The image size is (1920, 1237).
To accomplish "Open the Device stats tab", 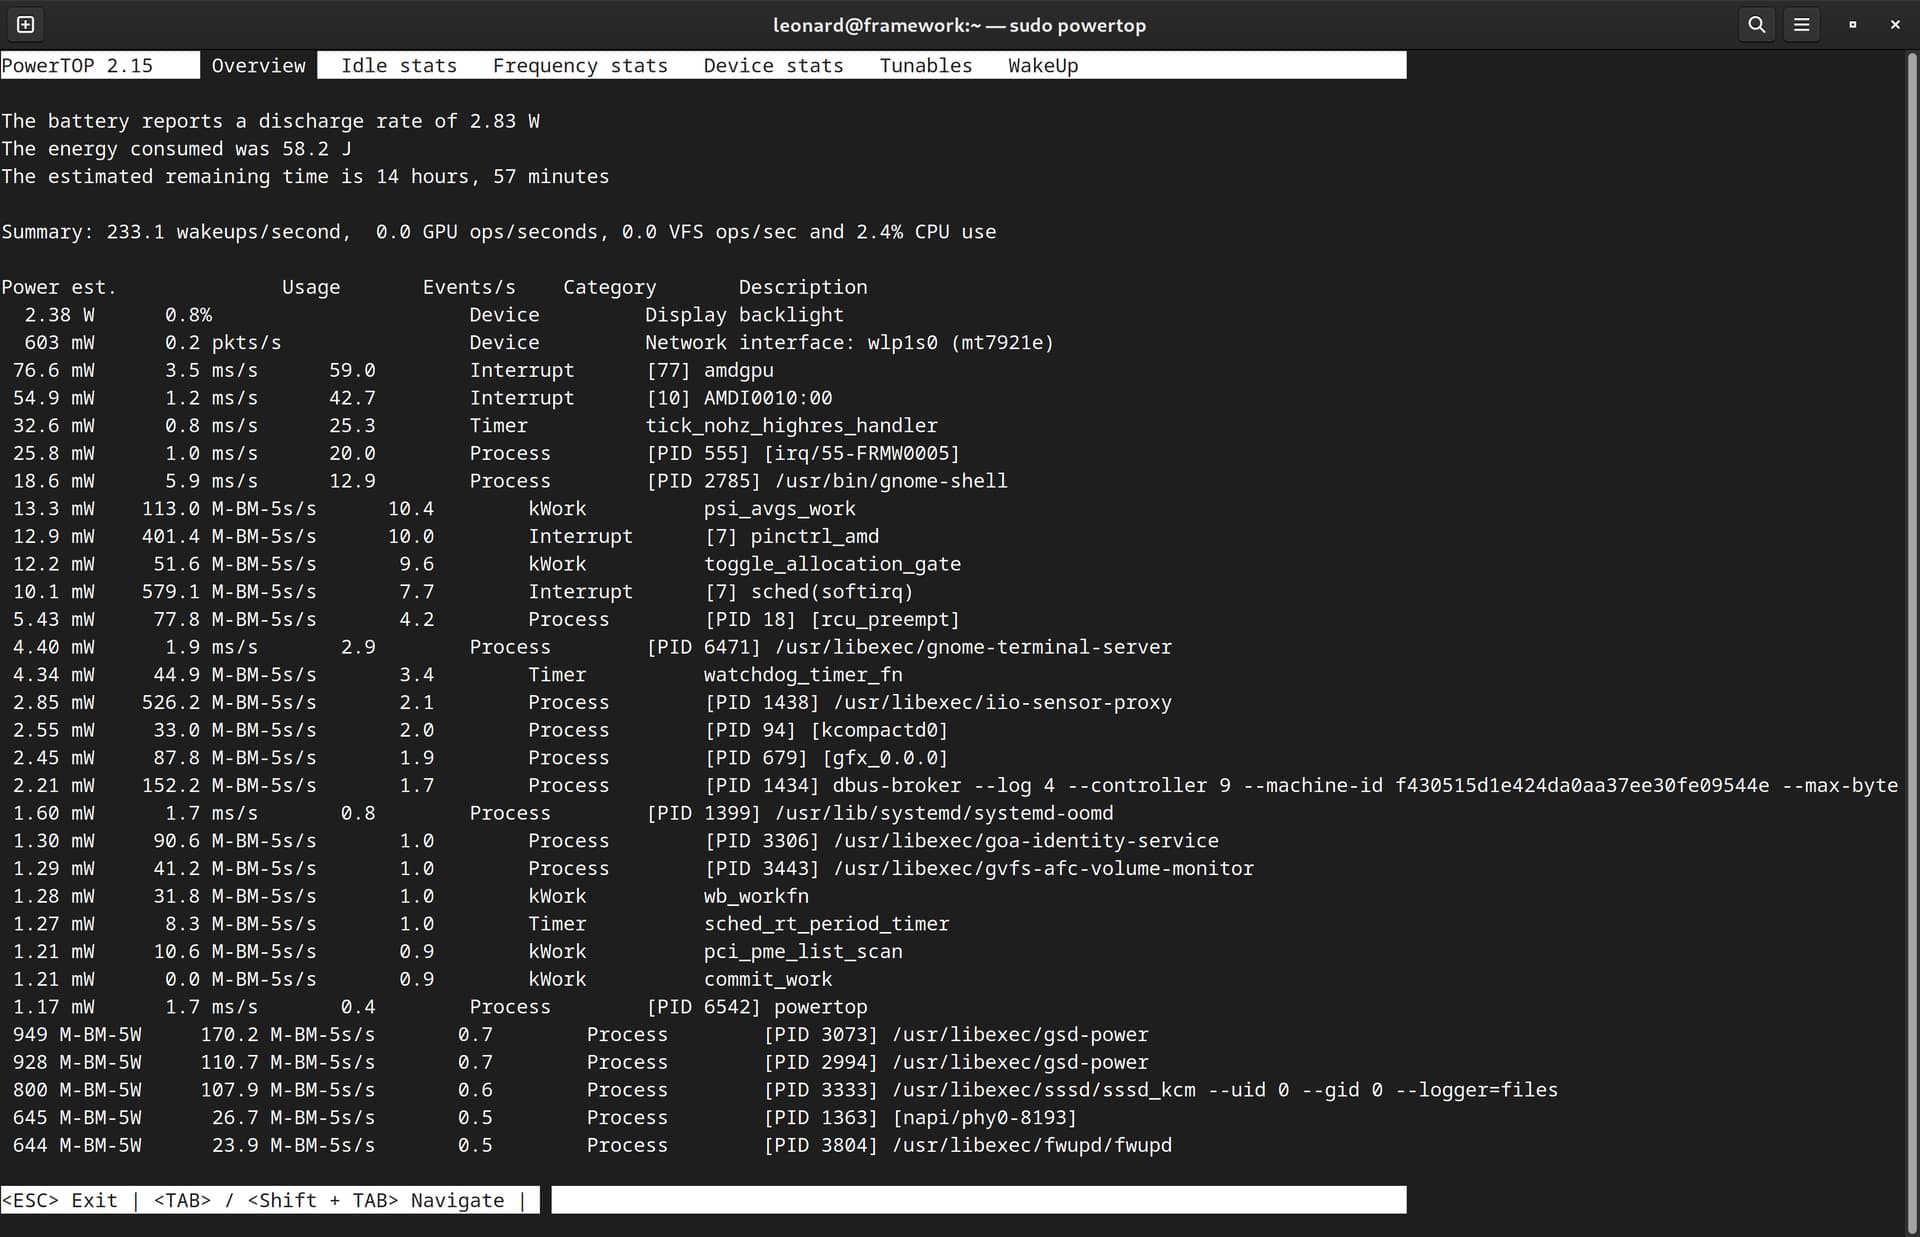I will [x=772, y=65].
